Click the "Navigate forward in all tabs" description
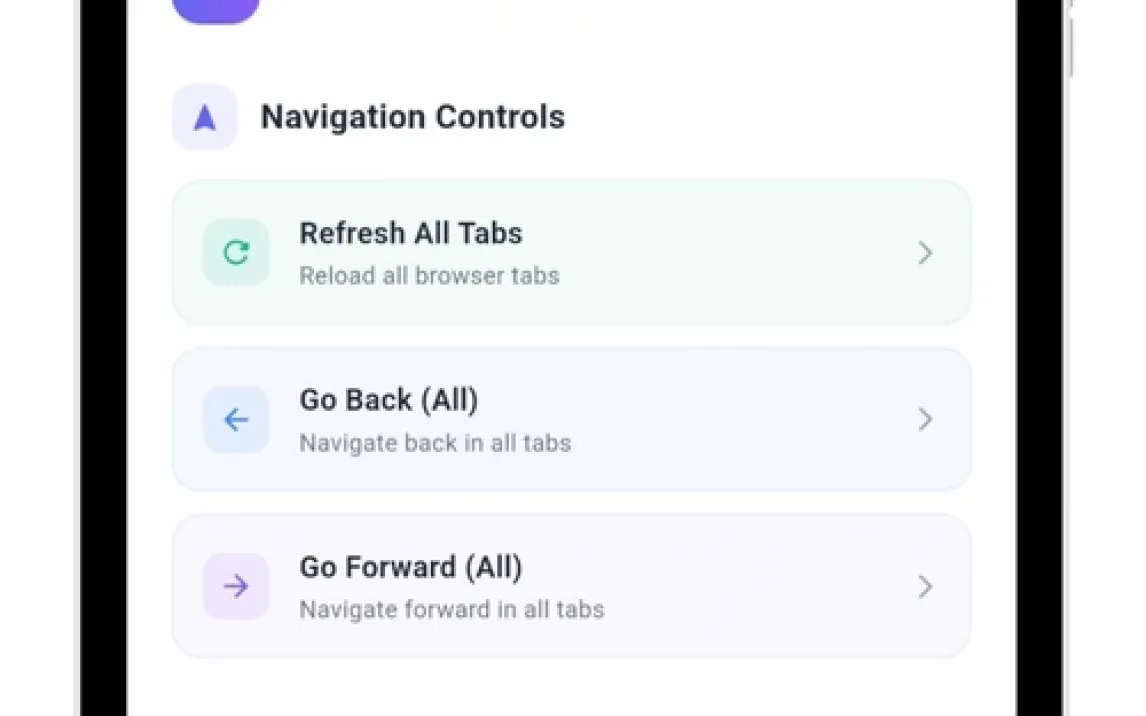 [x=452, y=610]
